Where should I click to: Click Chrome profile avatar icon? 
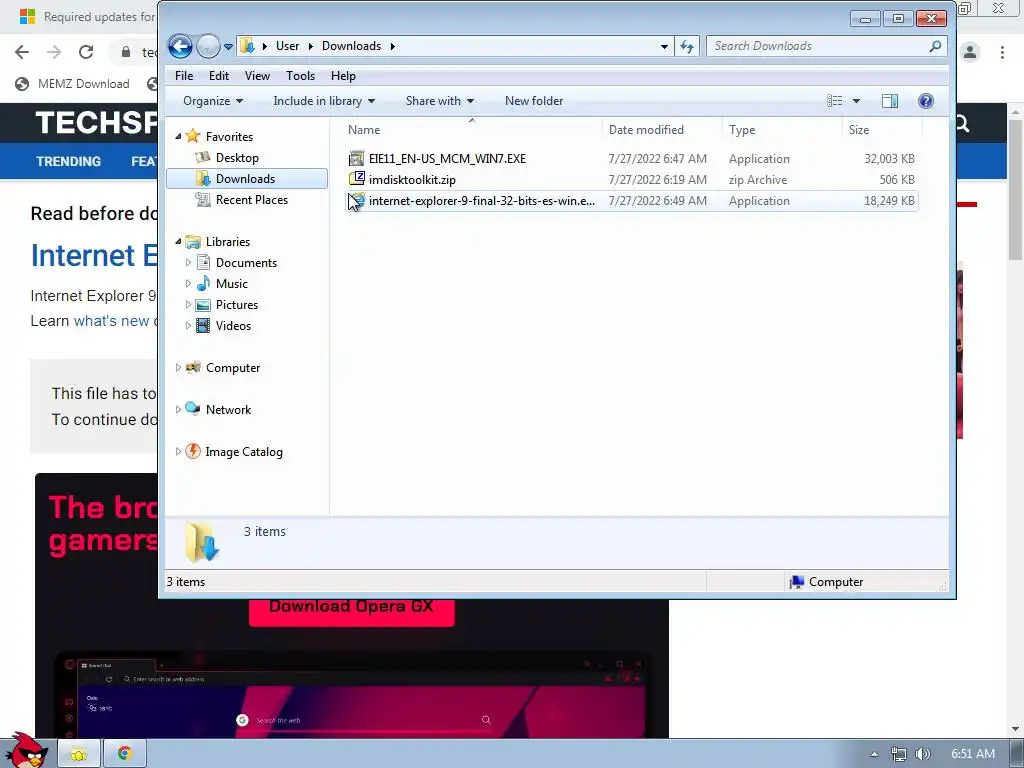[x=970, y=52]
